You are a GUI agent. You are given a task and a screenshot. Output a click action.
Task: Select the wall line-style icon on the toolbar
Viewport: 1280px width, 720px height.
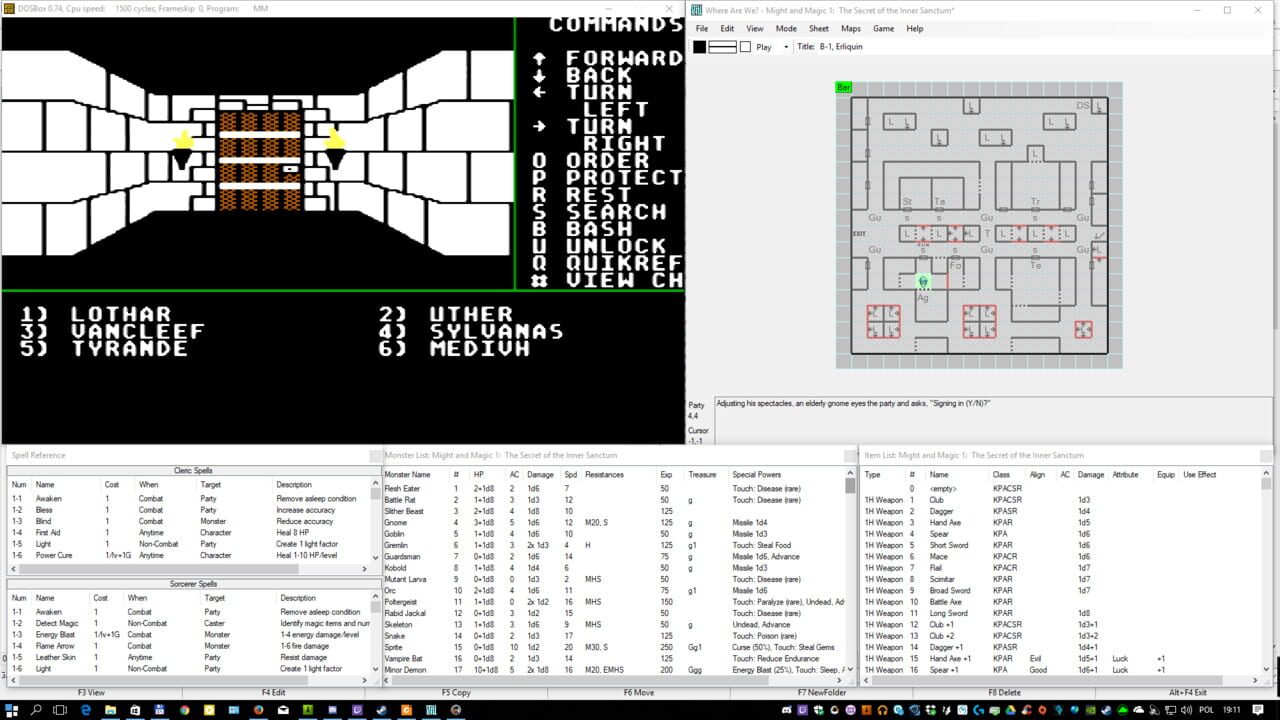[720, 46]
